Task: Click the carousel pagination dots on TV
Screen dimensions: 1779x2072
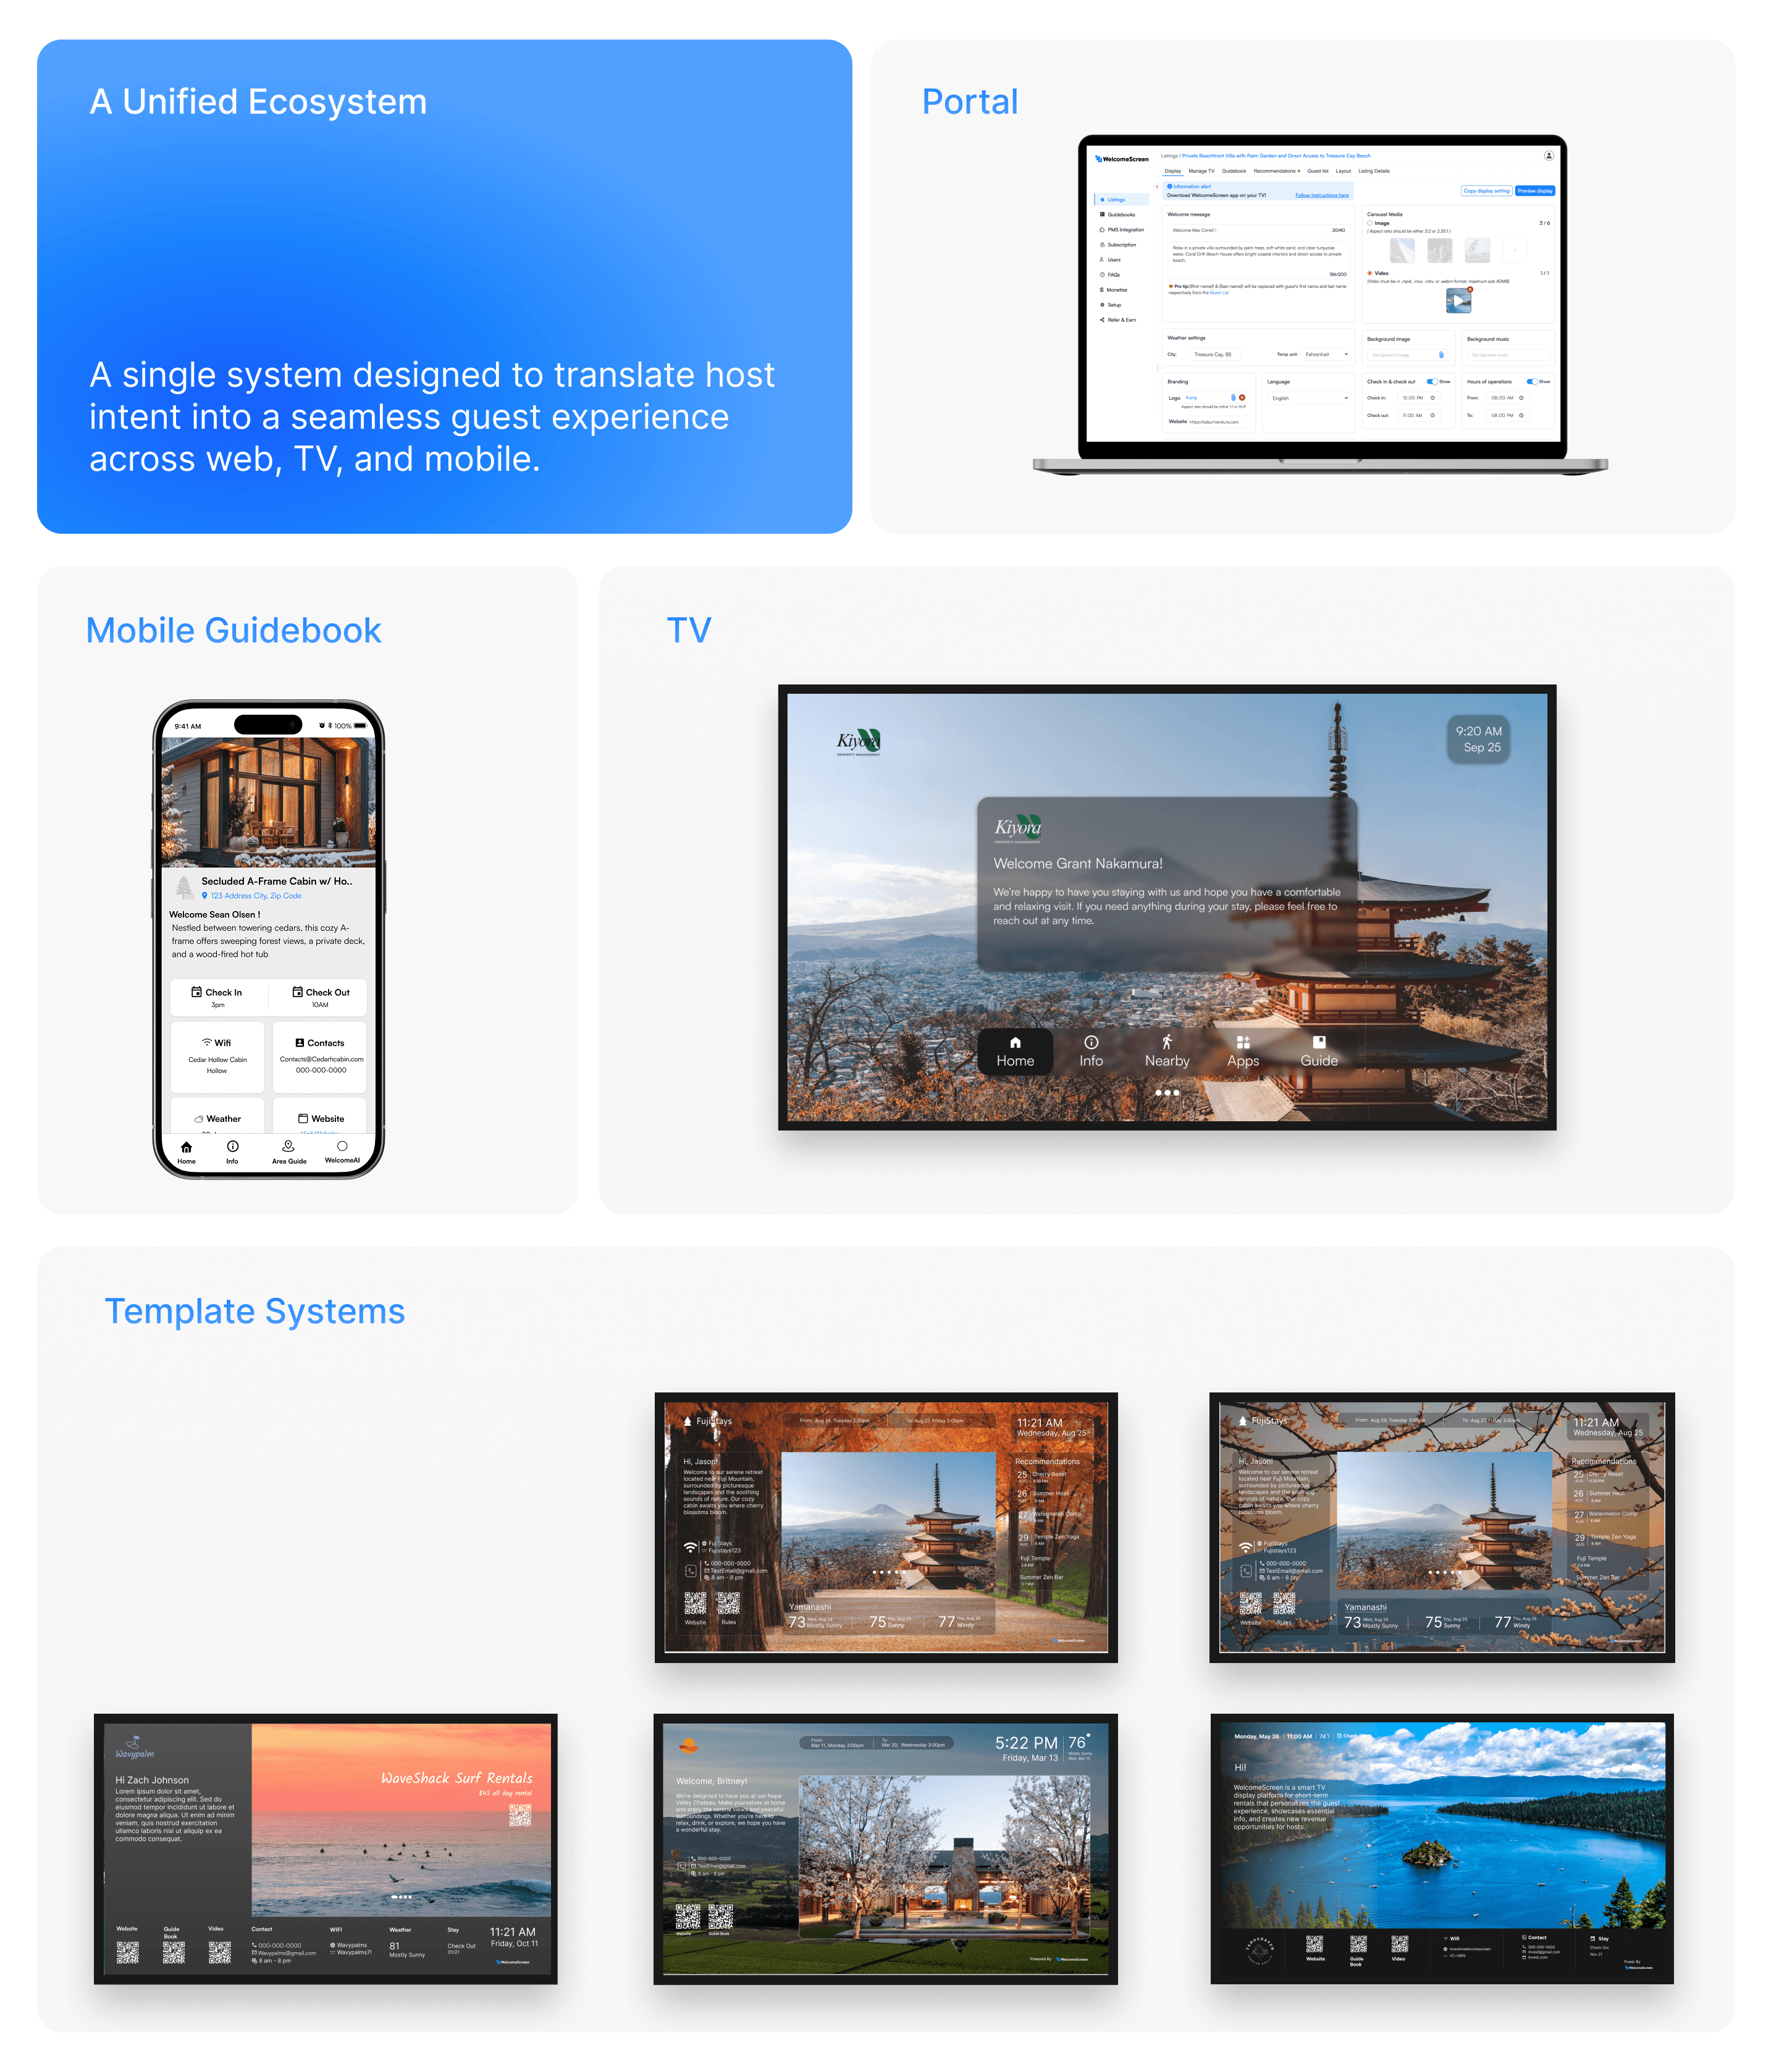Action: (x=1167, y=1093)
